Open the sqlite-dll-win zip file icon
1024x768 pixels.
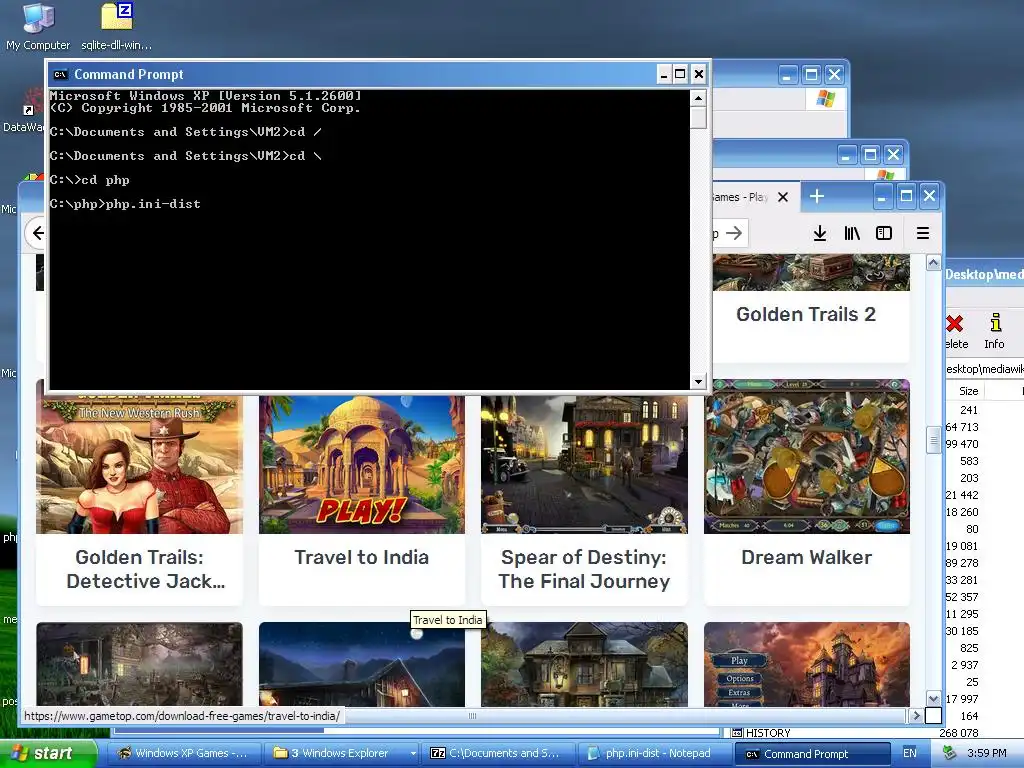click(x=116, y=26)
